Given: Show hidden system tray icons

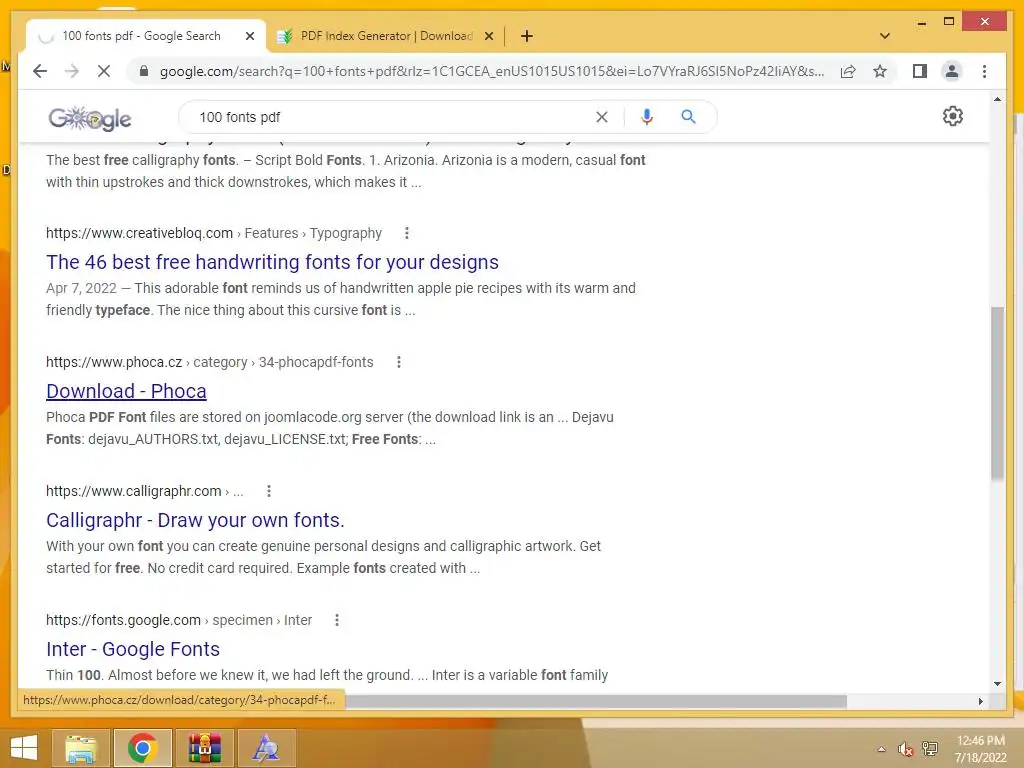Looking at the screenshot, I should [x=881, y=749].
